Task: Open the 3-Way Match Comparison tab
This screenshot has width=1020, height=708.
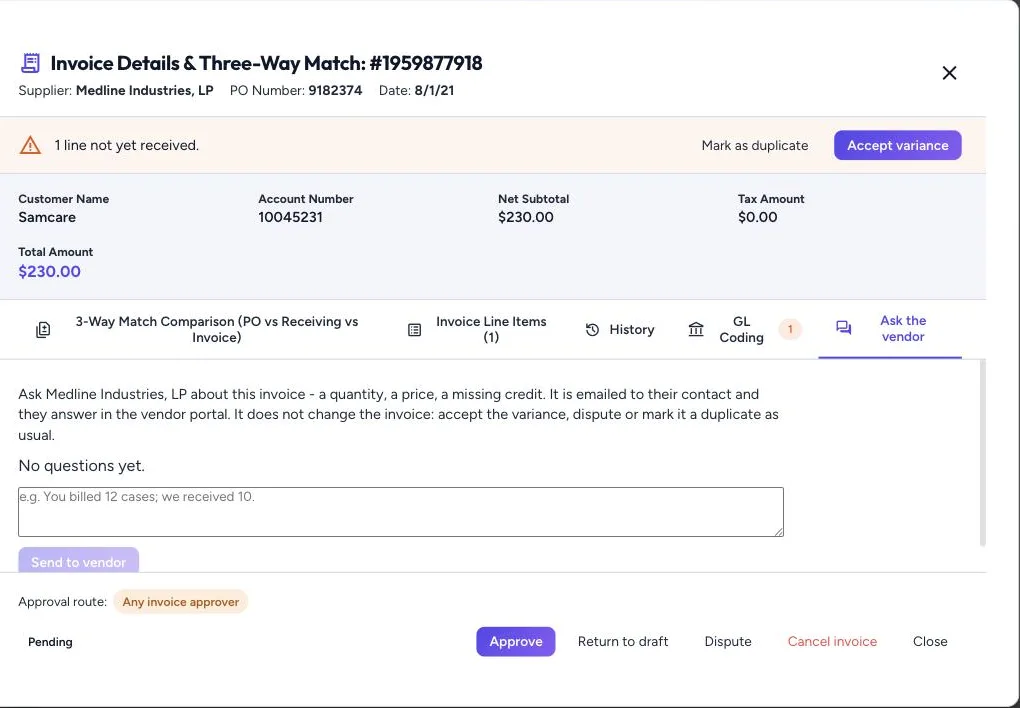Action: pyautogui.click(x=196, y=329)
